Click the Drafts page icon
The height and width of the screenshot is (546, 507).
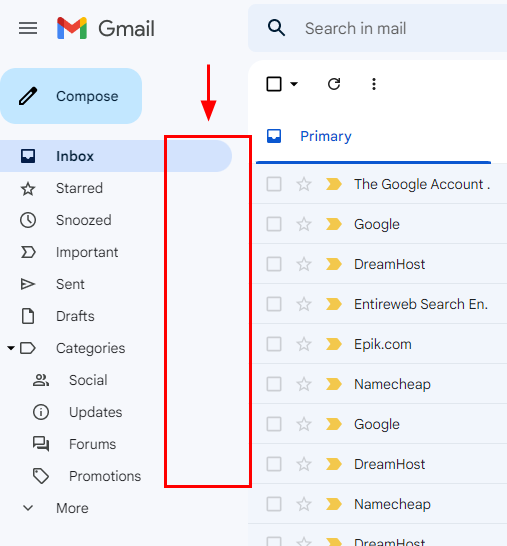(x=28, y=316)
